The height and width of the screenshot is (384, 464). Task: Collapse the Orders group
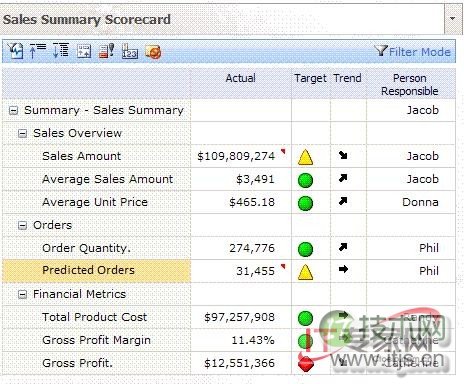22,226
